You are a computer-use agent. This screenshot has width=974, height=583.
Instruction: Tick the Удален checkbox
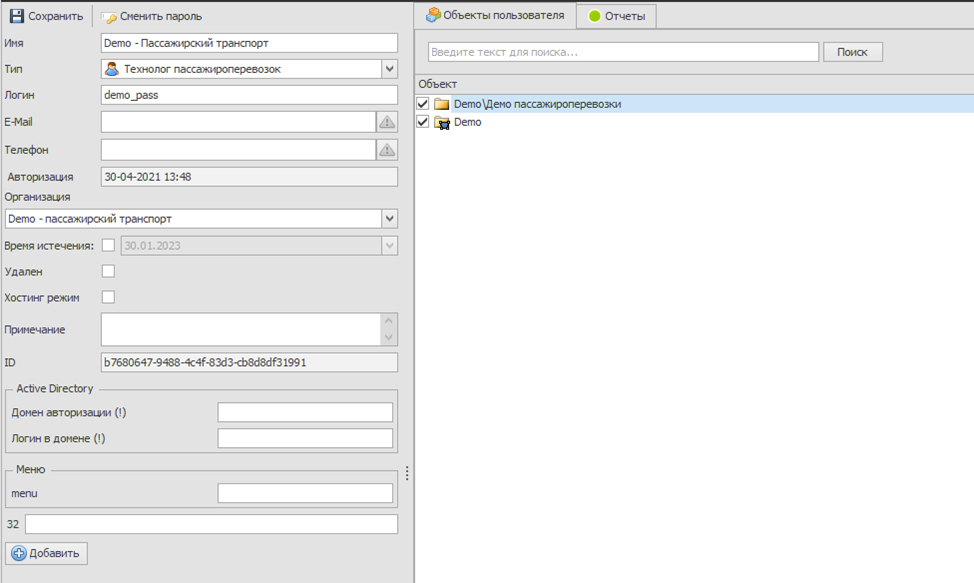tap(108, 271)
